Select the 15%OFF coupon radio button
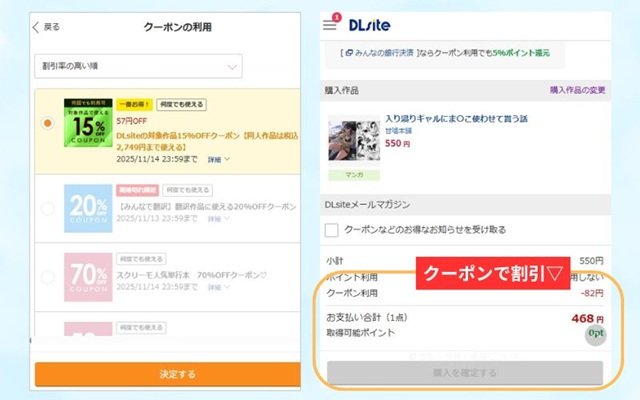Viewport: 640px width, 400px height. click(46, 123)
